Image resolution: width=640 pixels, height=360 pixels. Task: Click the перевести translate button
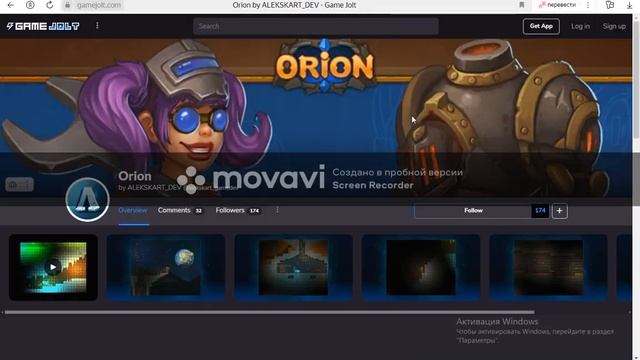click(x=558, y=5)
